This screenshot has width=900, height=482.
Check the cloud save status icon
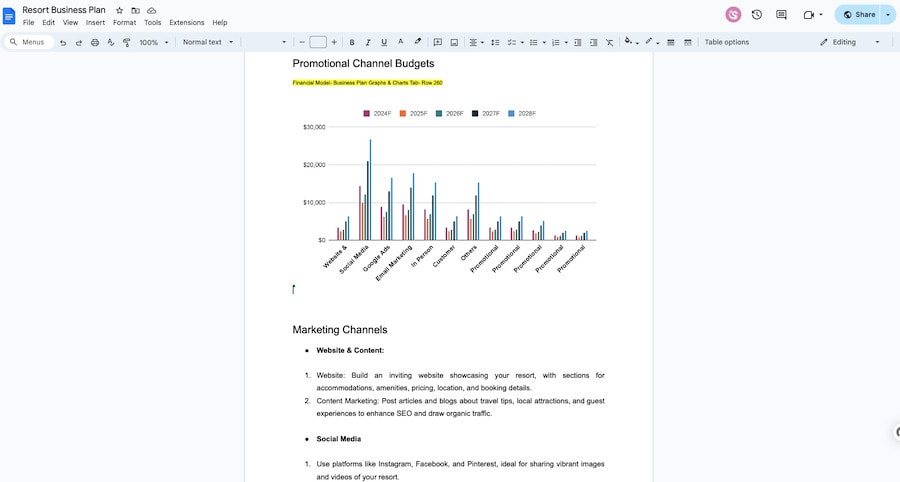tap(152, 10)
